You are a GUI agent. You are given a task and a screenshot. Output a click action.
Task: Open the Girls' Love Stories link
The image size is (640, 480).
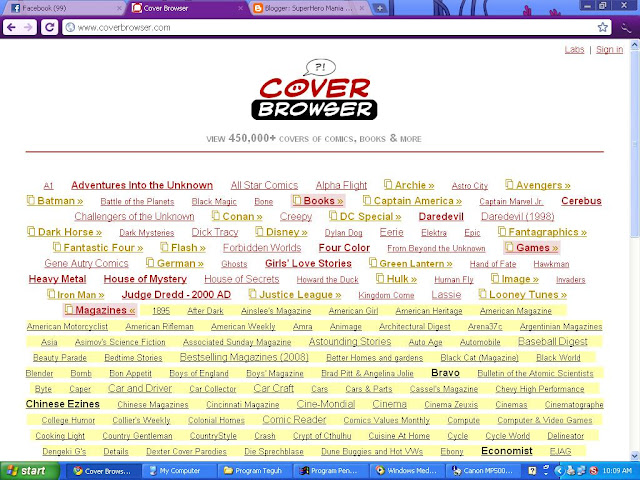click(308, 263)
